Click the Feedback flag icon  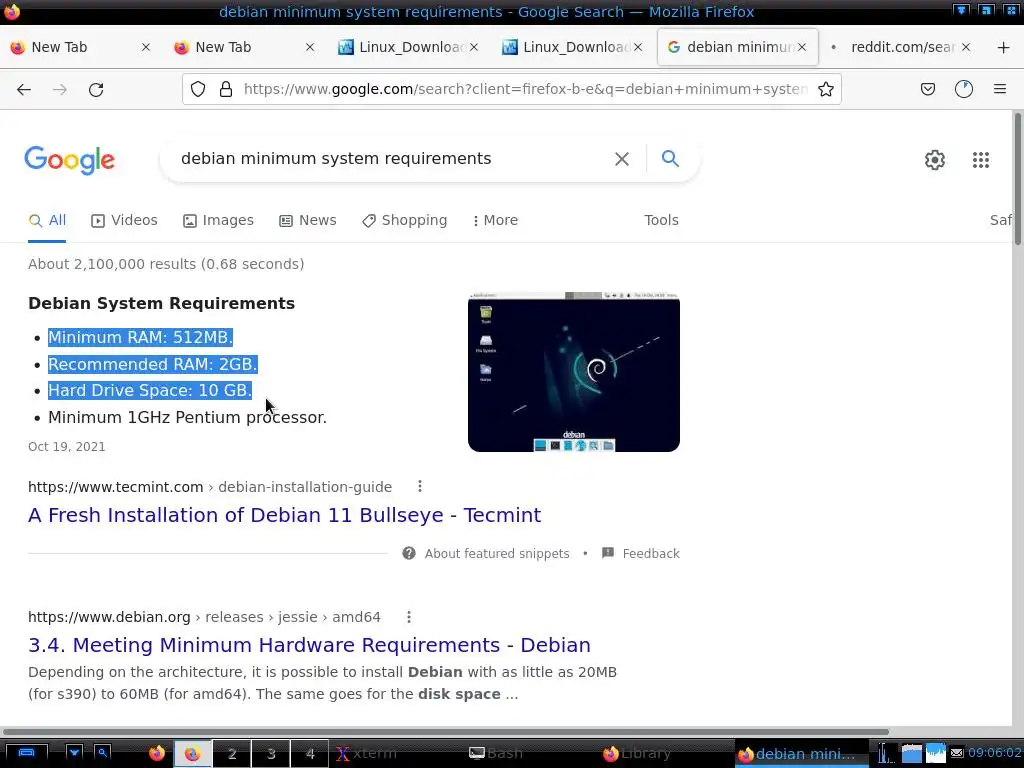coord(607,552)
